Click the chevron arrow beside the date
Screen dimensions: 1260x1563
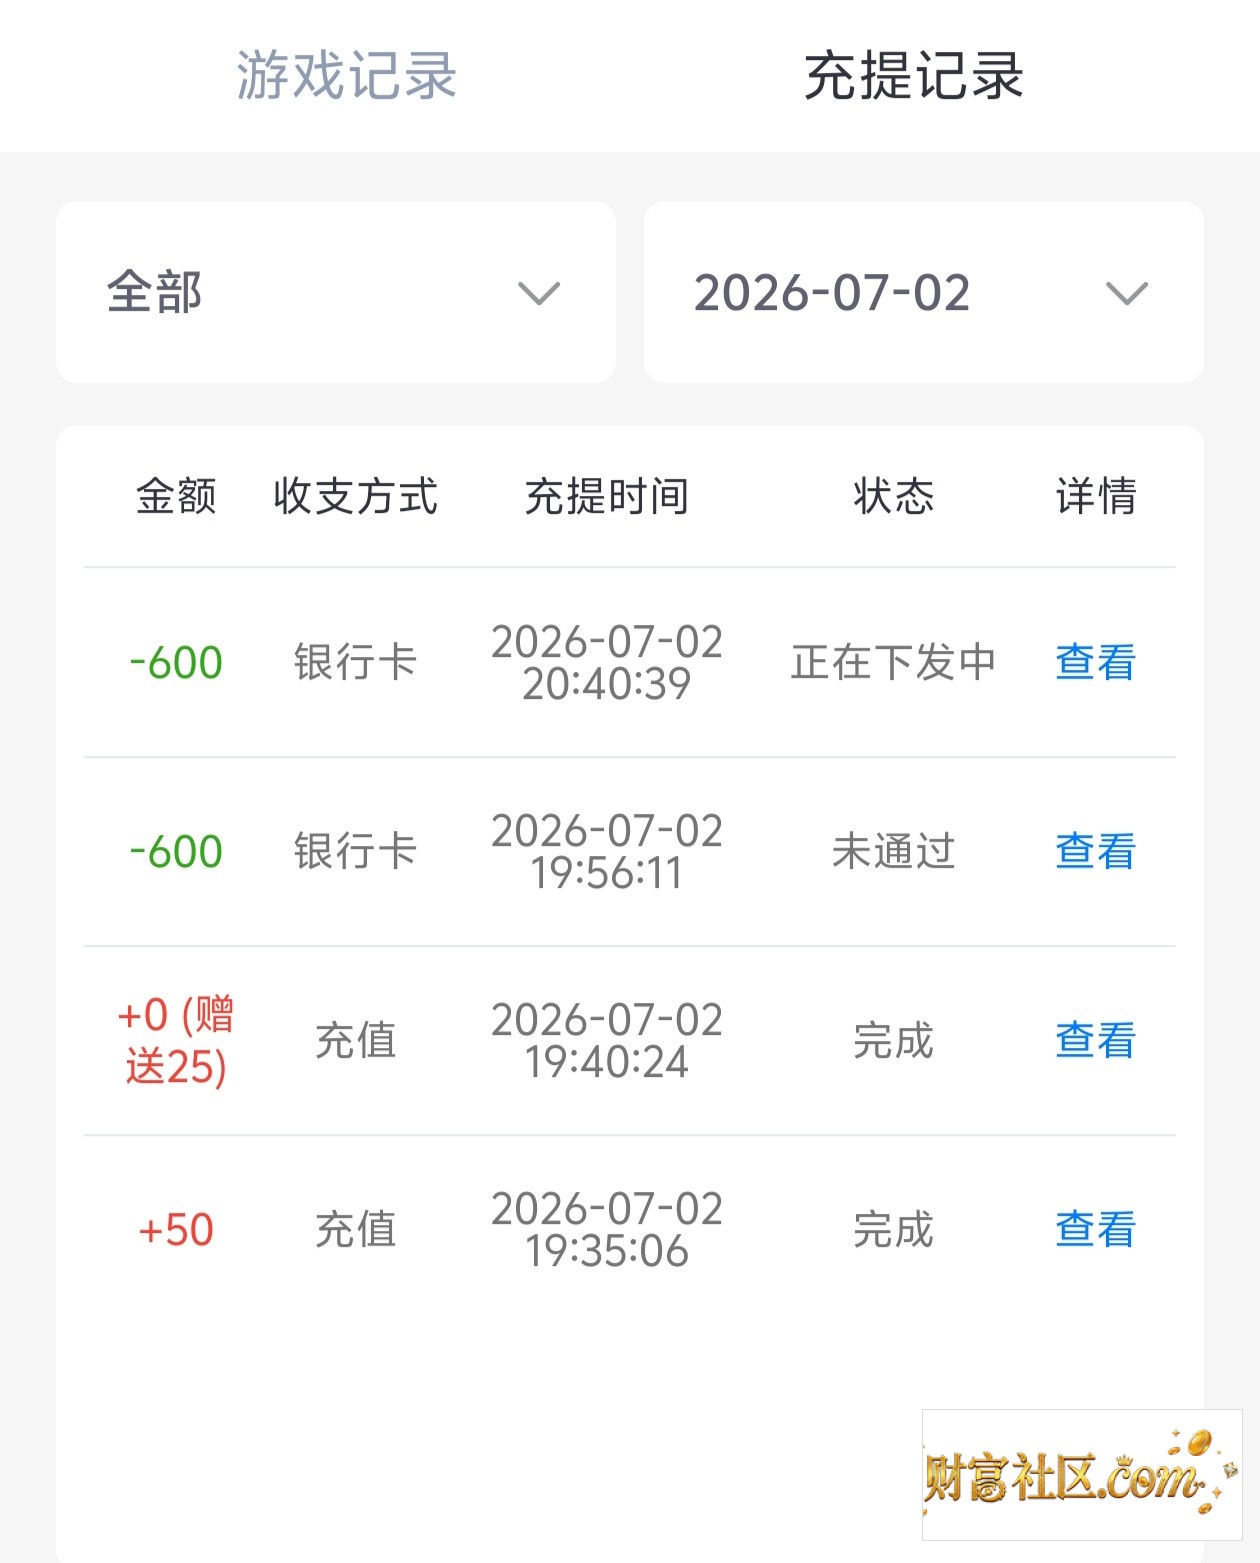click(1127, 294)
